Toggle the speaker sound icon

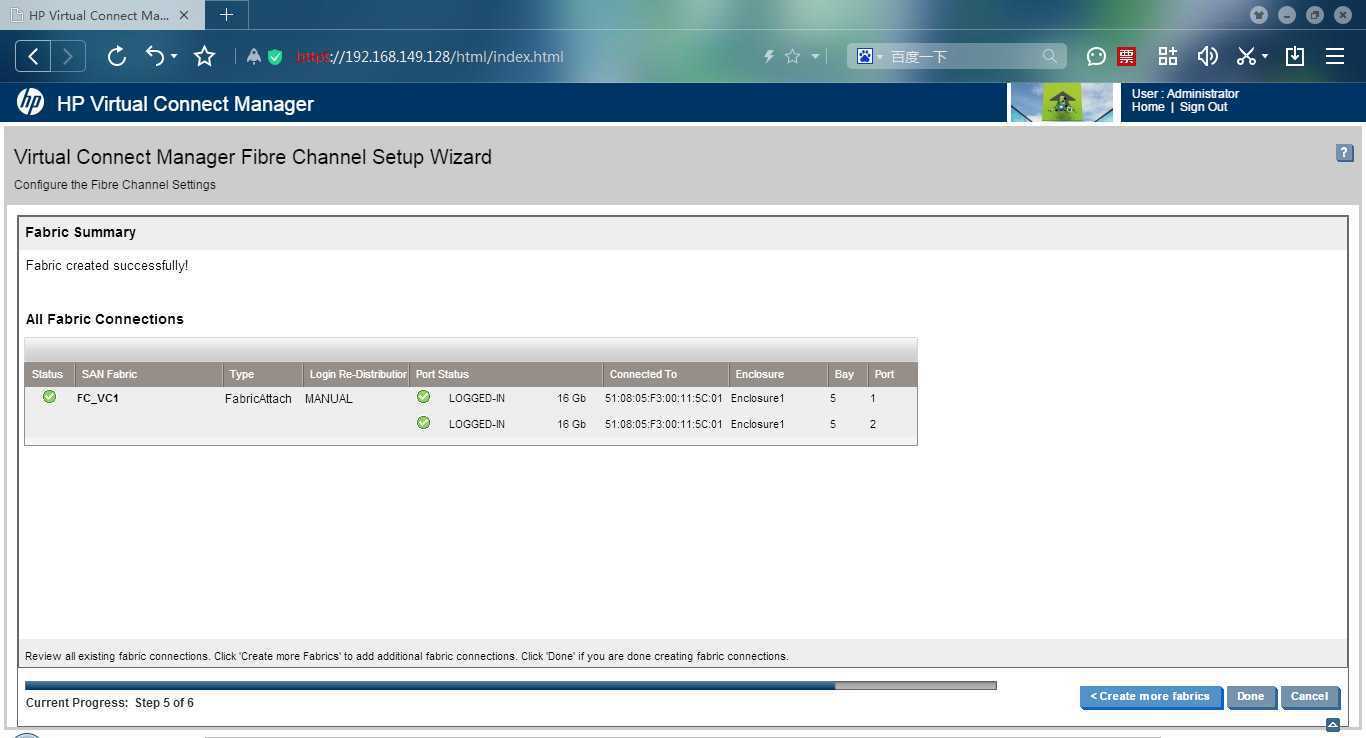coord(1208,56)
